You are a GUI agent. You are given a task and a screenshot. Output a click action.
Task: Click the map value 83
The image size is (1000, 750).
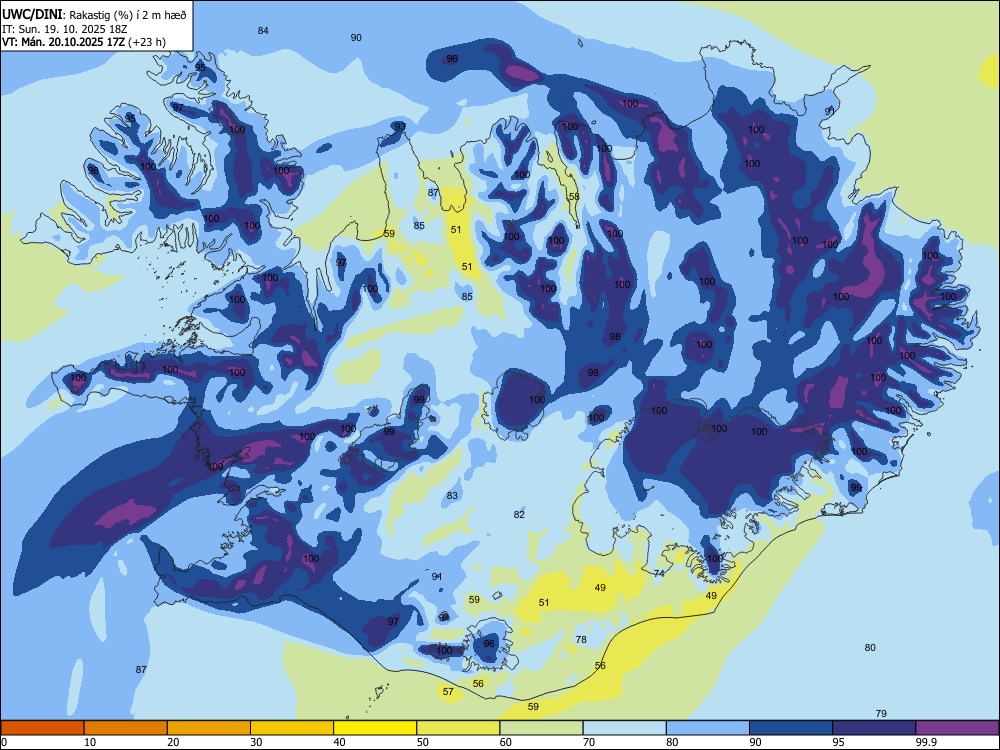pyautogui.click(x=452, y=496)
